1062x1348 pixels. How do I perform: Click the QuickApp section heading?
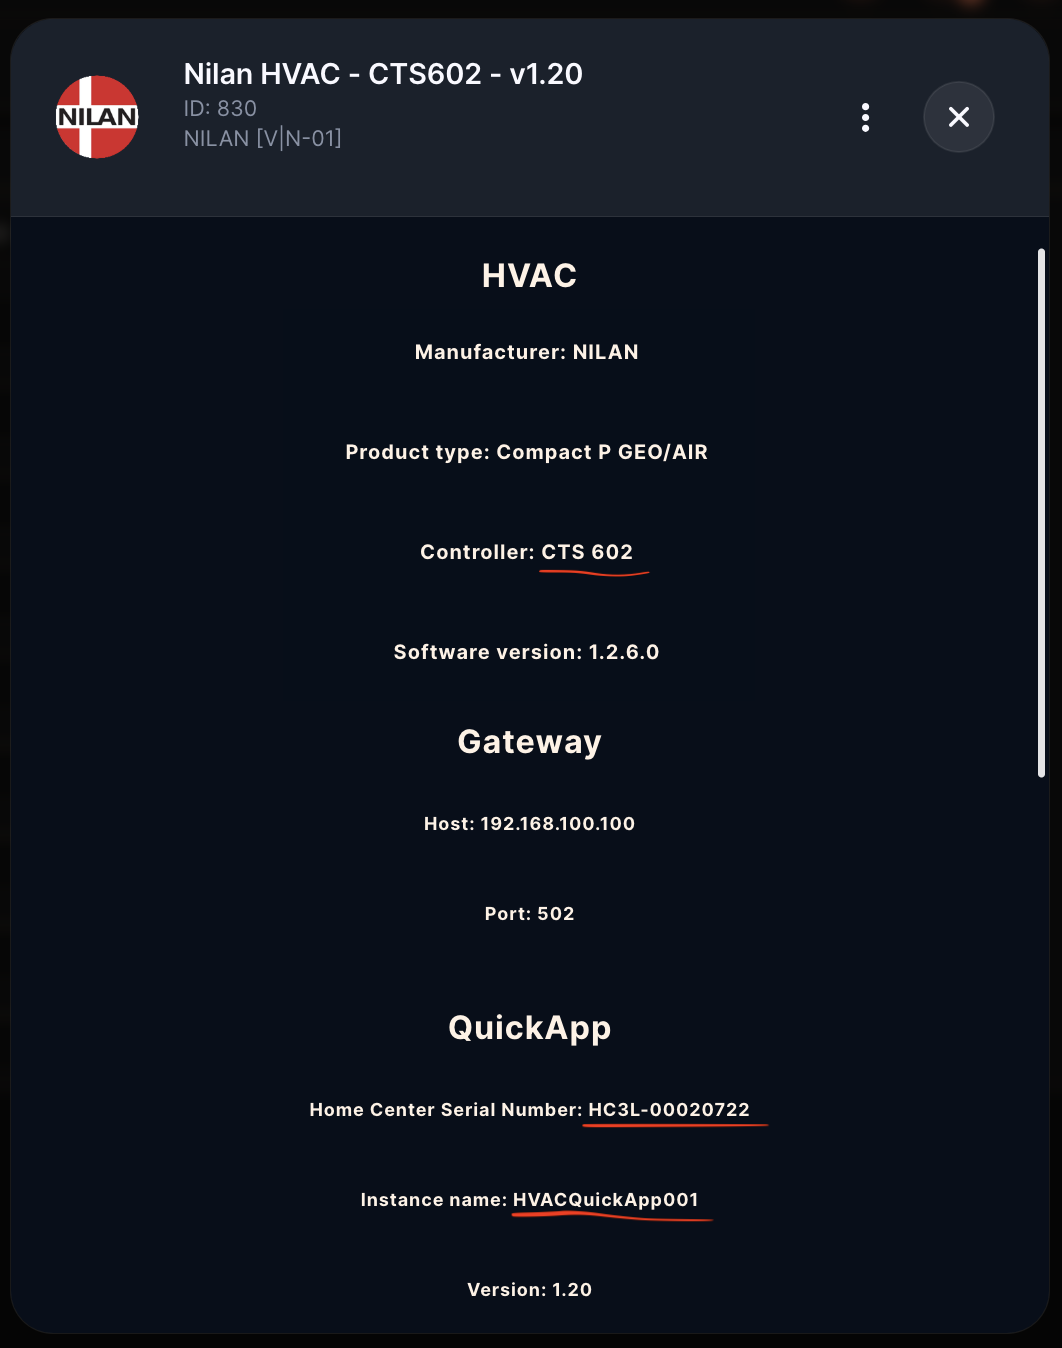(x=529, y=1028)
